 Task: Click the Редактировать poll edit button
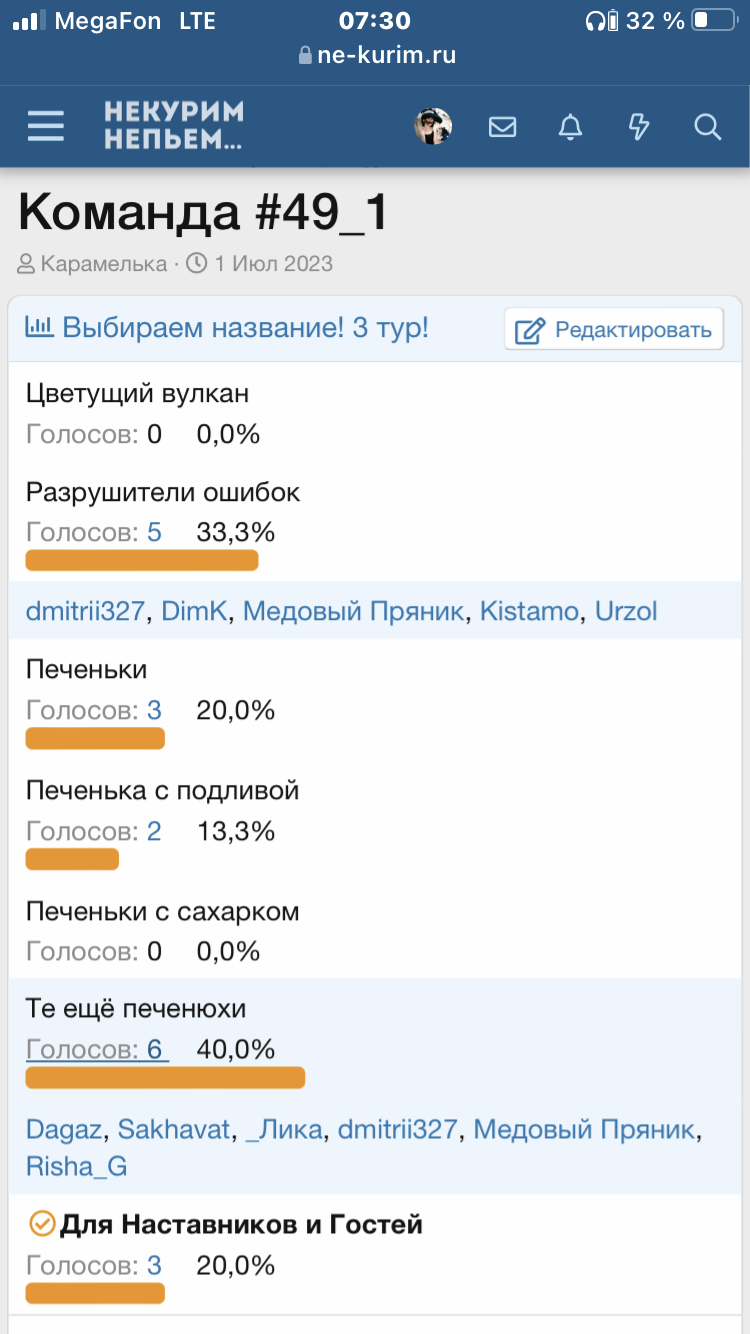click(x=614, y=329)
